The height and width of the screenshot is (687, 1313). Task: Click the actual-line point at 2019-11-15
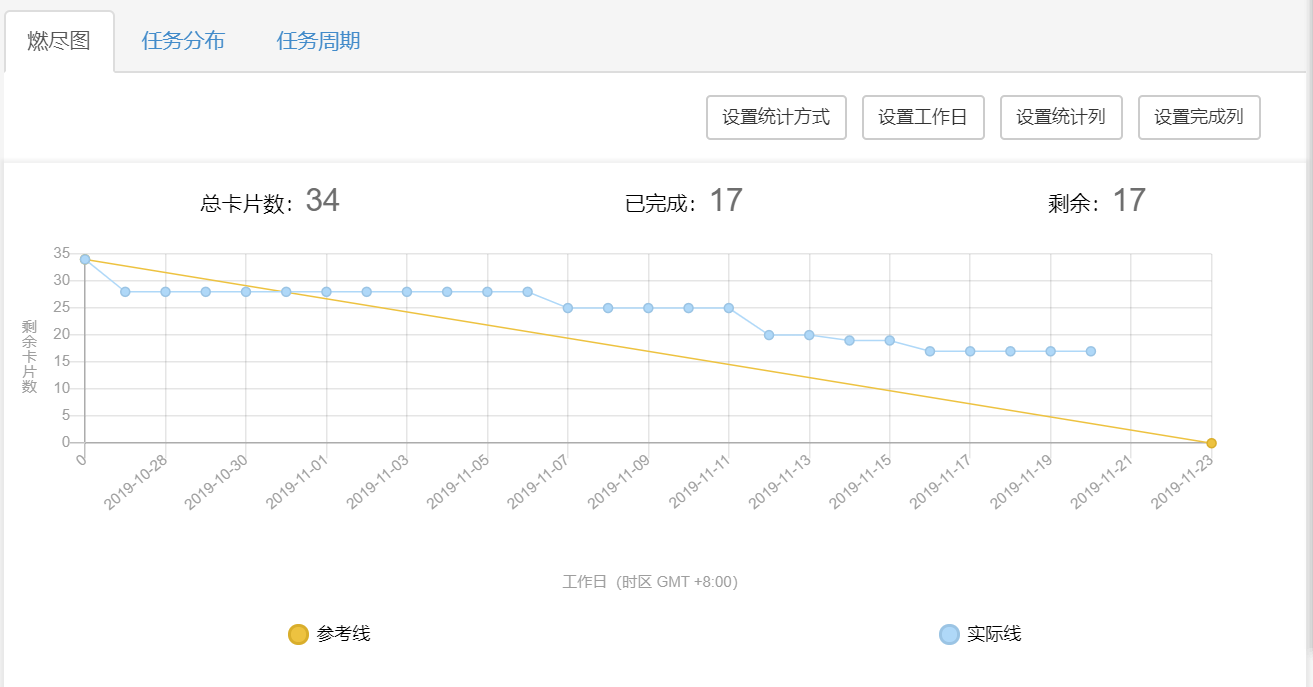coord(889,340)
